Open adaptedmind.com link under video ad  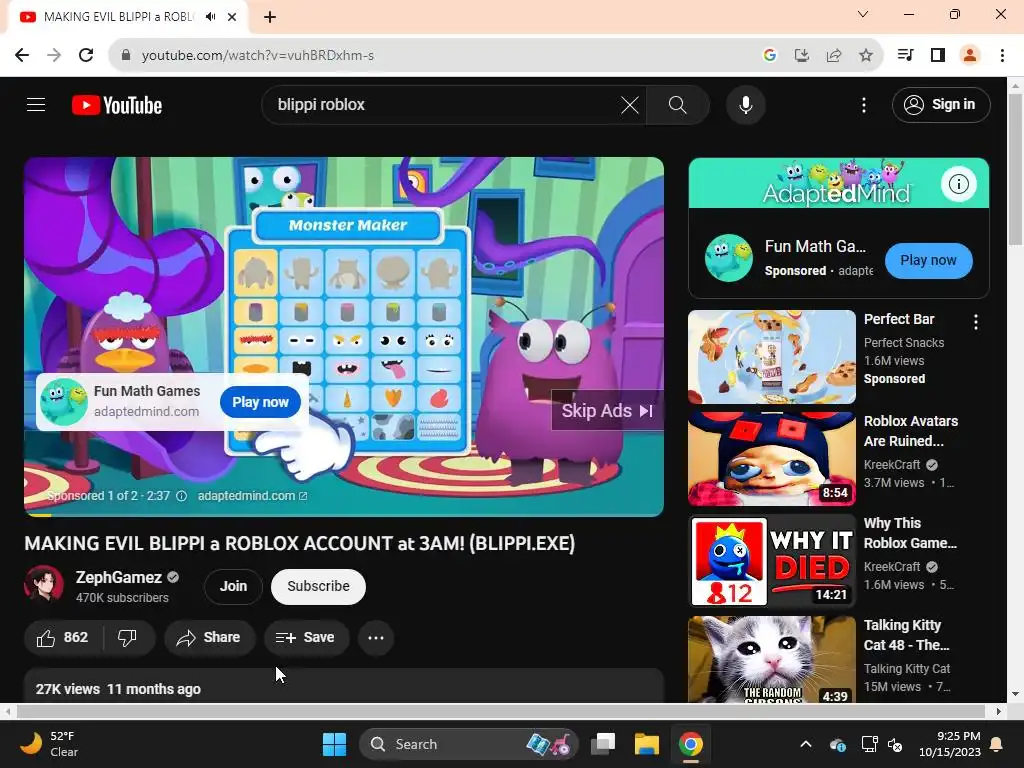point(252,496)
